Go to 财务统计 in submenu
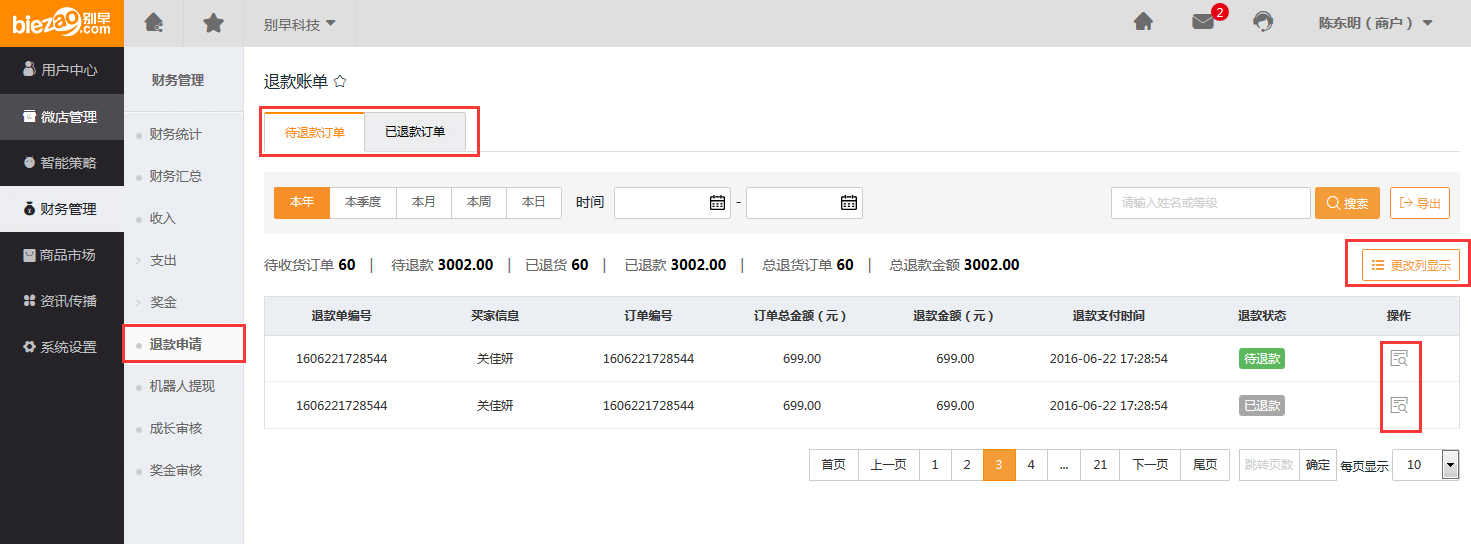Viewport: 1471px width, 544px height. (175, 134)
